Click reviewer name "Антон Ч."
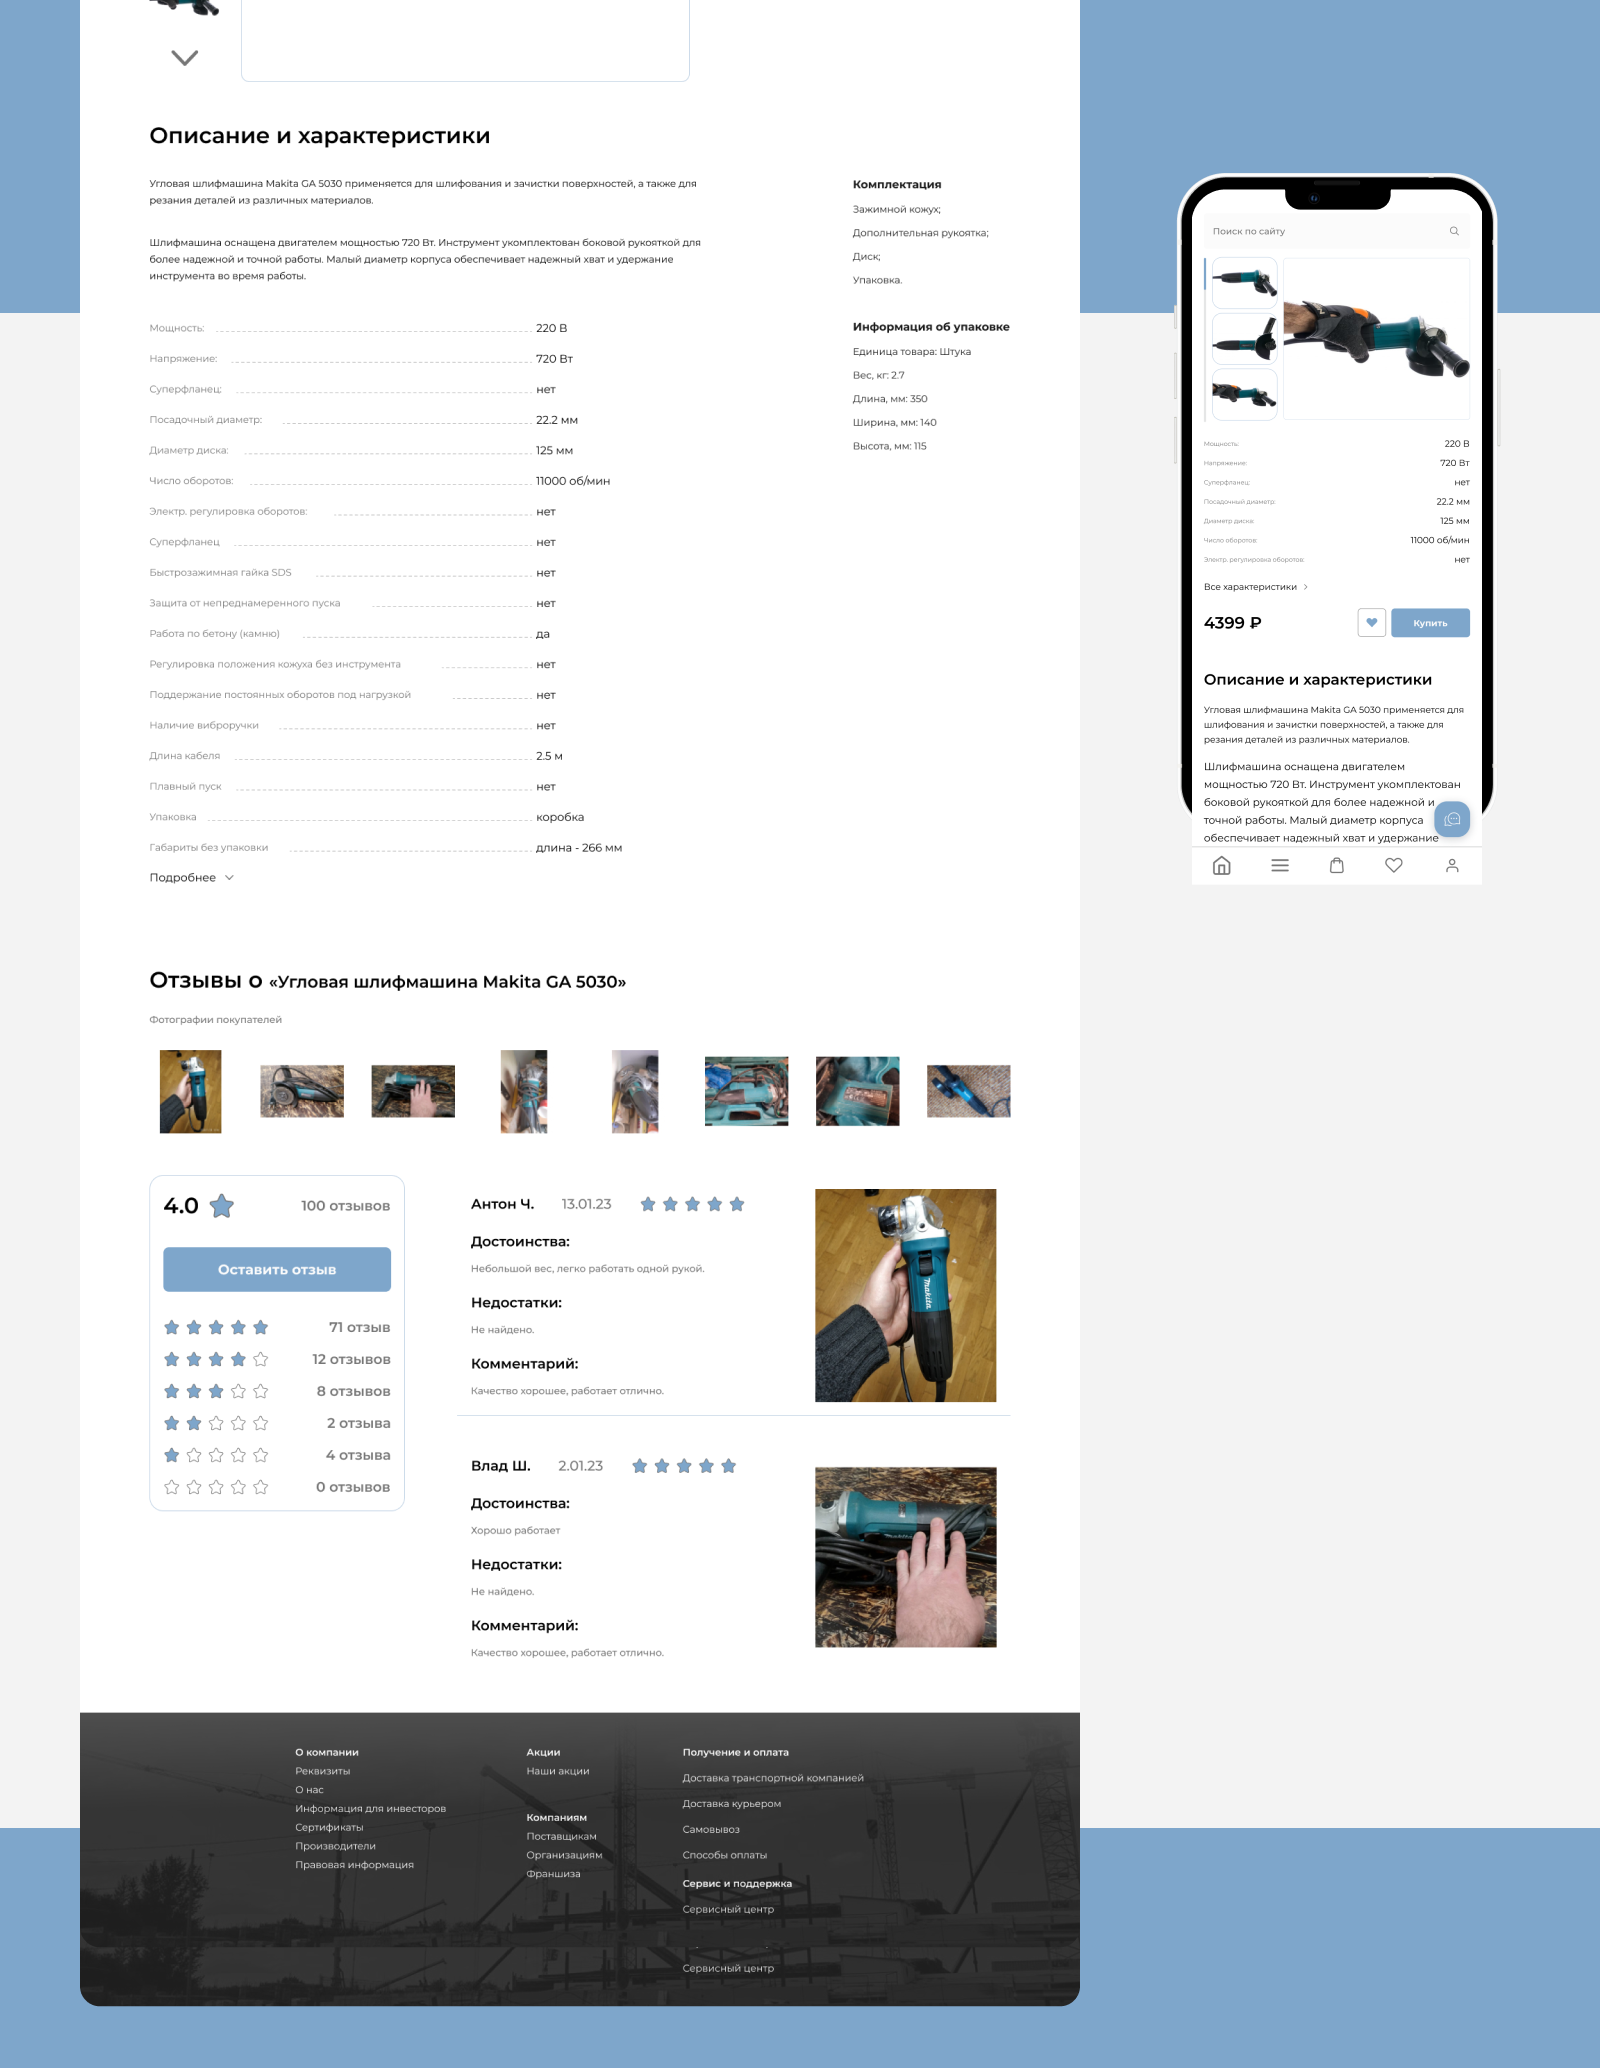 [x=502, y=1204]
